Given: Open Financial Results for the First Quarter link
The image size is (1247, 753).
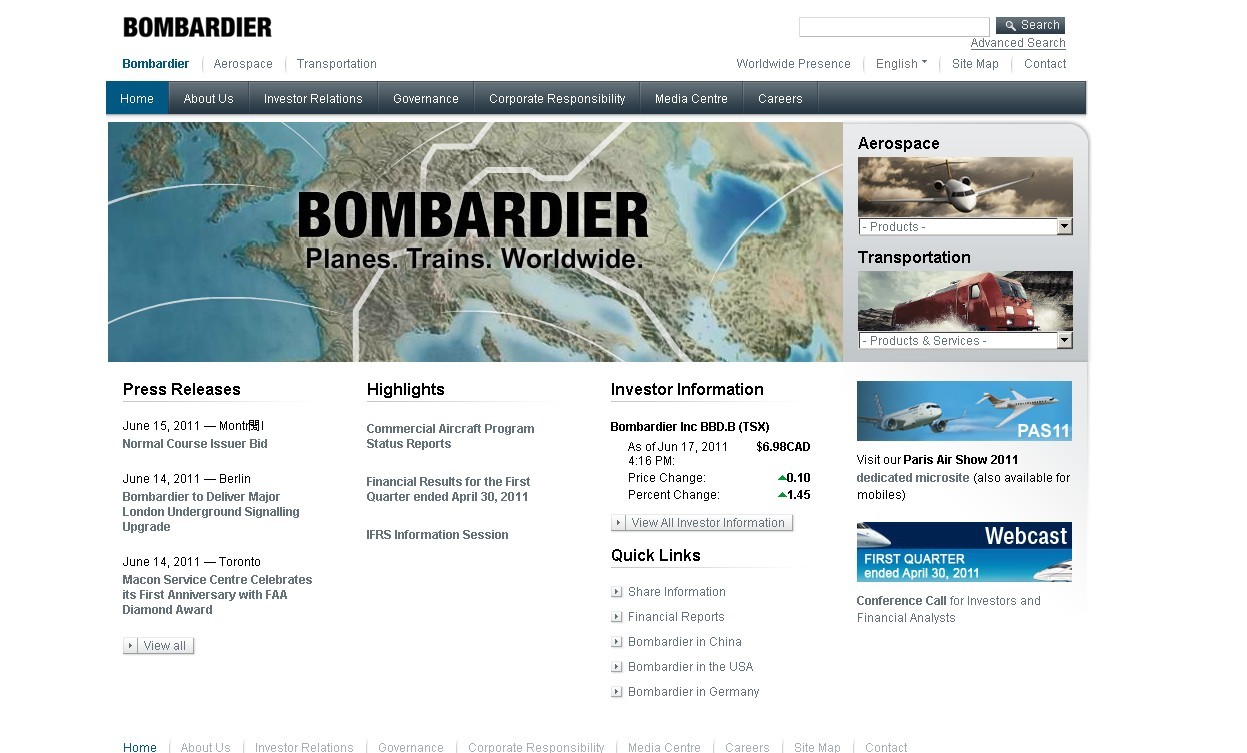Looking at the screenshot, I should (448, 489).
